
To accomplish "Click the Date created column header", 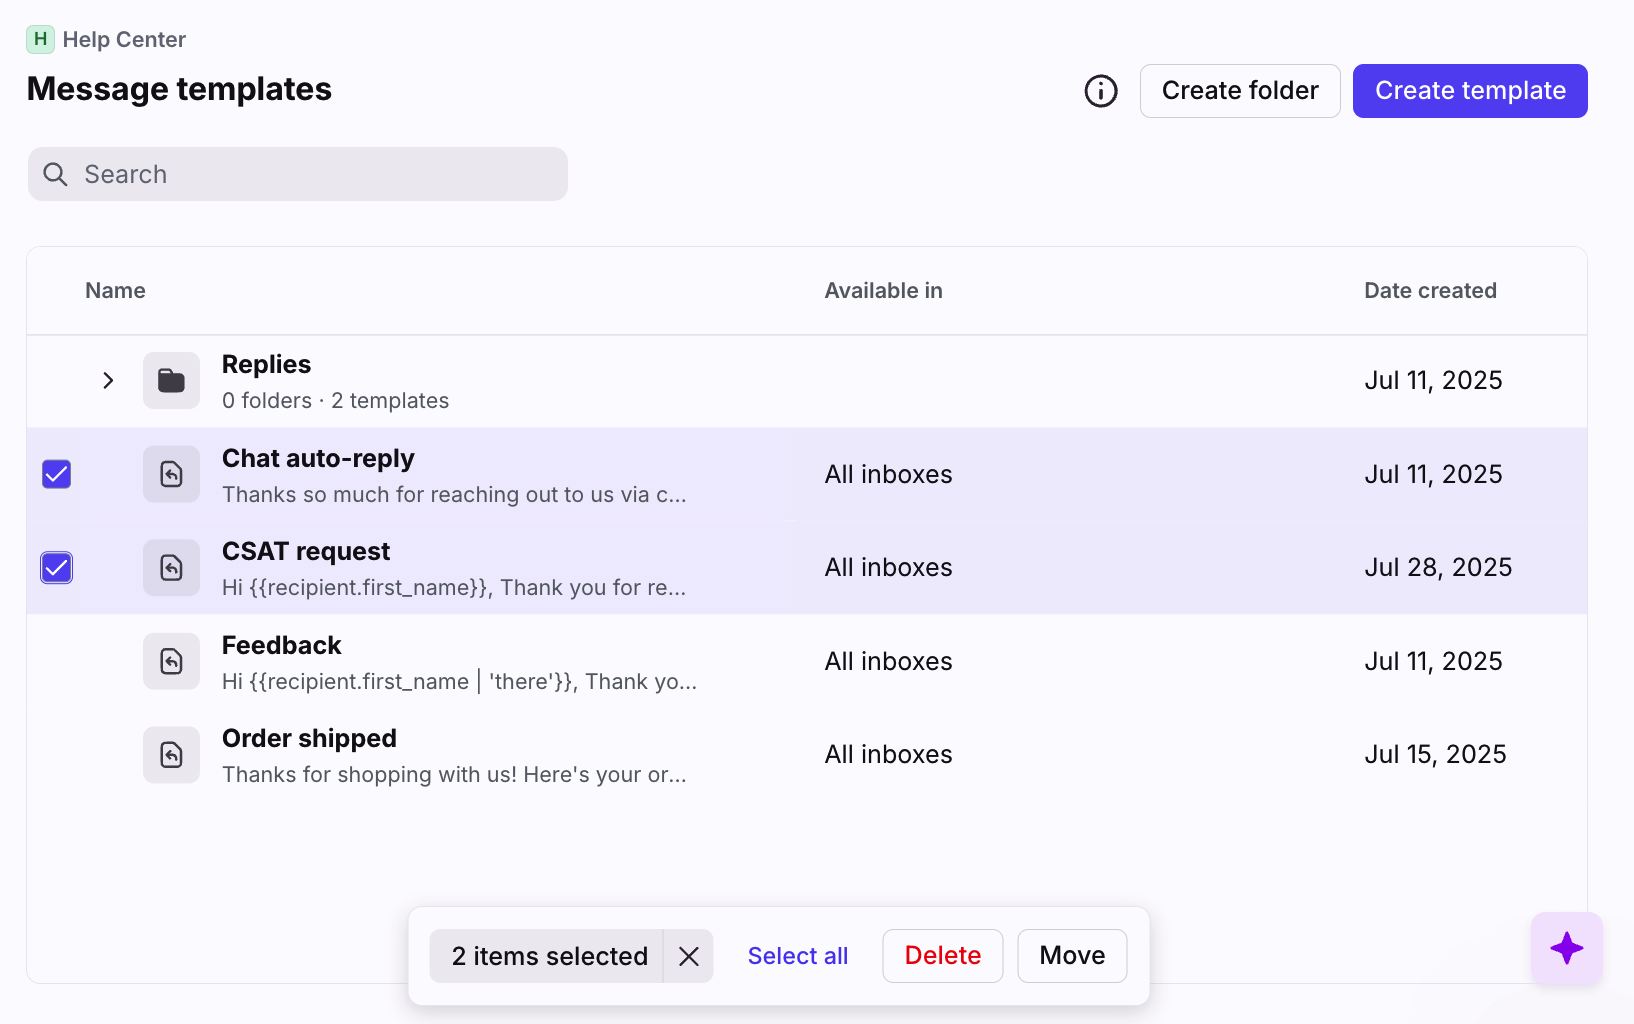I will coord(1429,291).
